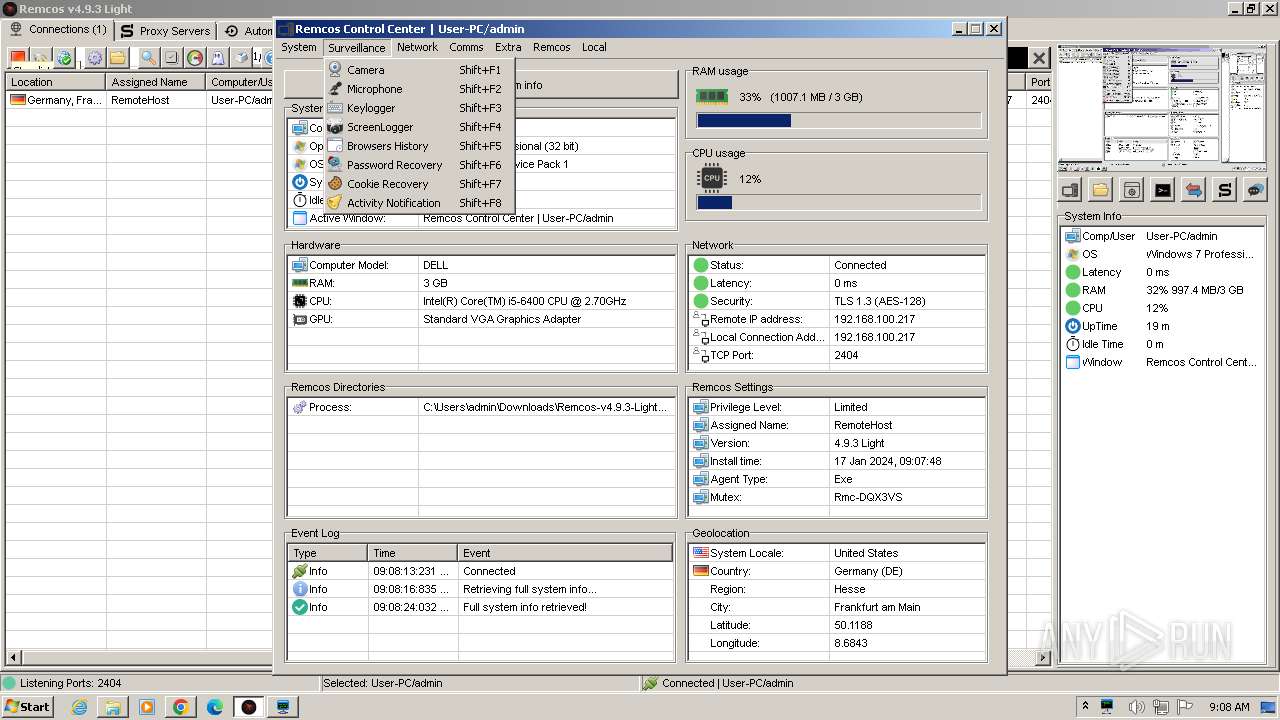Click the speed gauge toolbar icon
The width and height of the screenshot is (1280, 720).
click(195, 58)
